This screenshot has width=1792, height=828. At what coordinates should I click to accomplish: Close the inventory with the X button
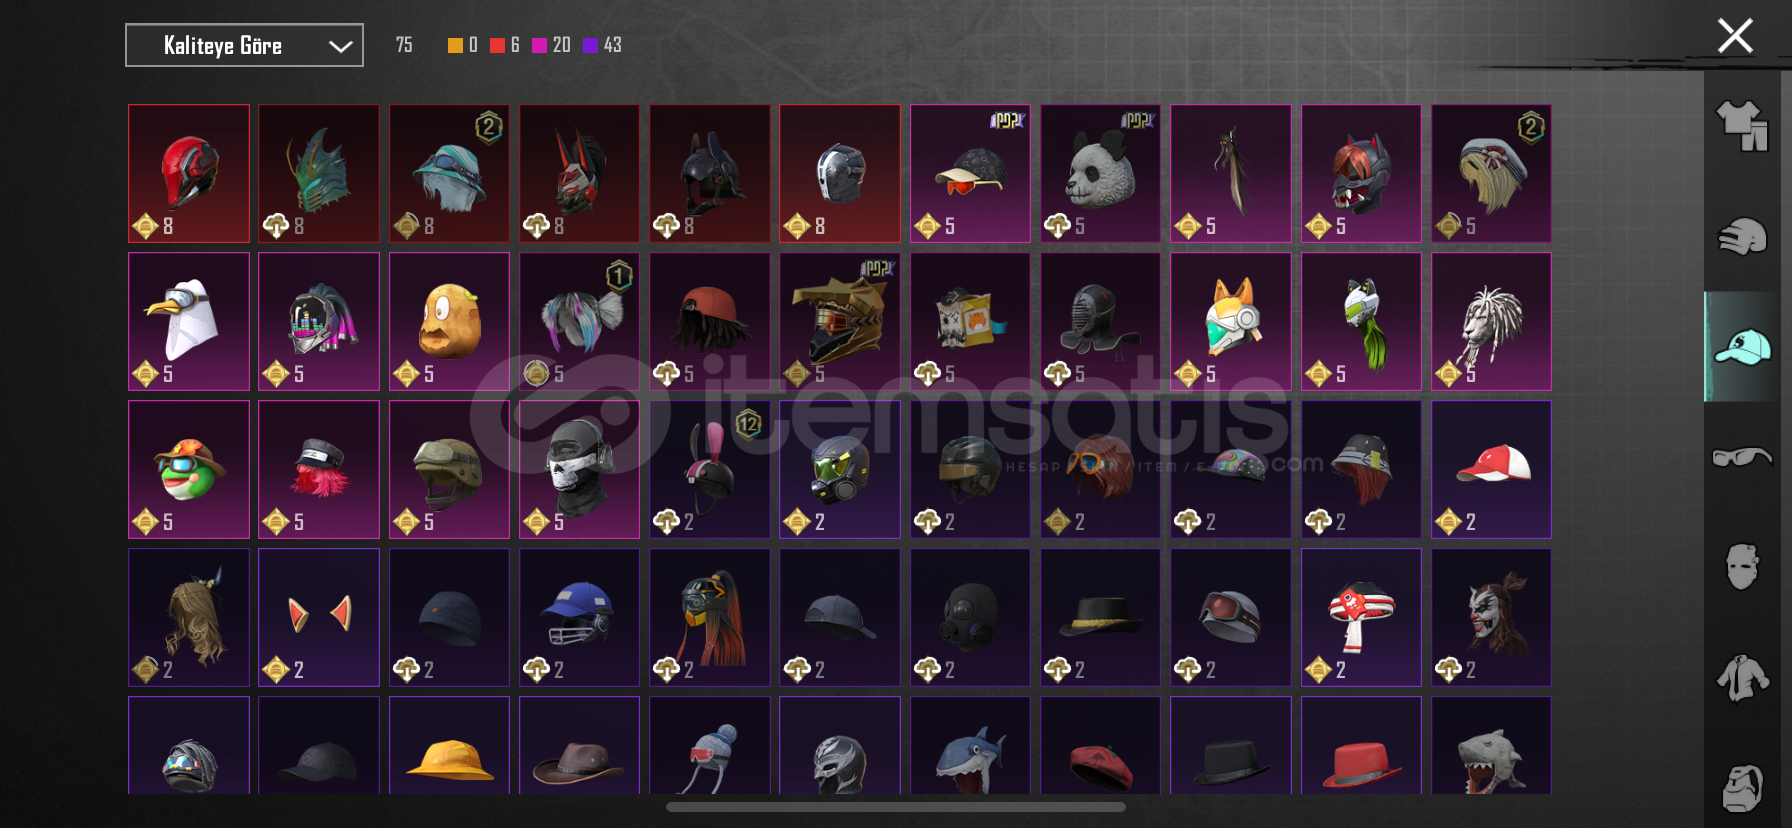coord(1735,36)
